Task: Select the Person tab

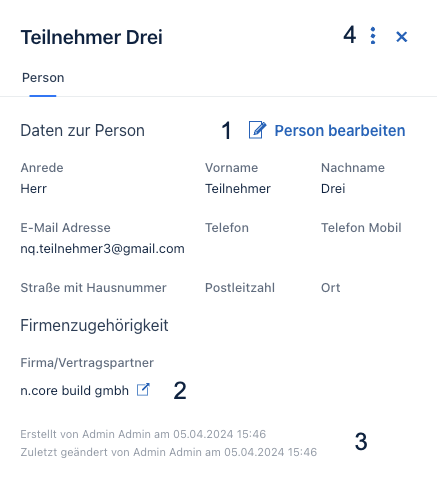Action: pyautogui.click(x=43, y=78)
